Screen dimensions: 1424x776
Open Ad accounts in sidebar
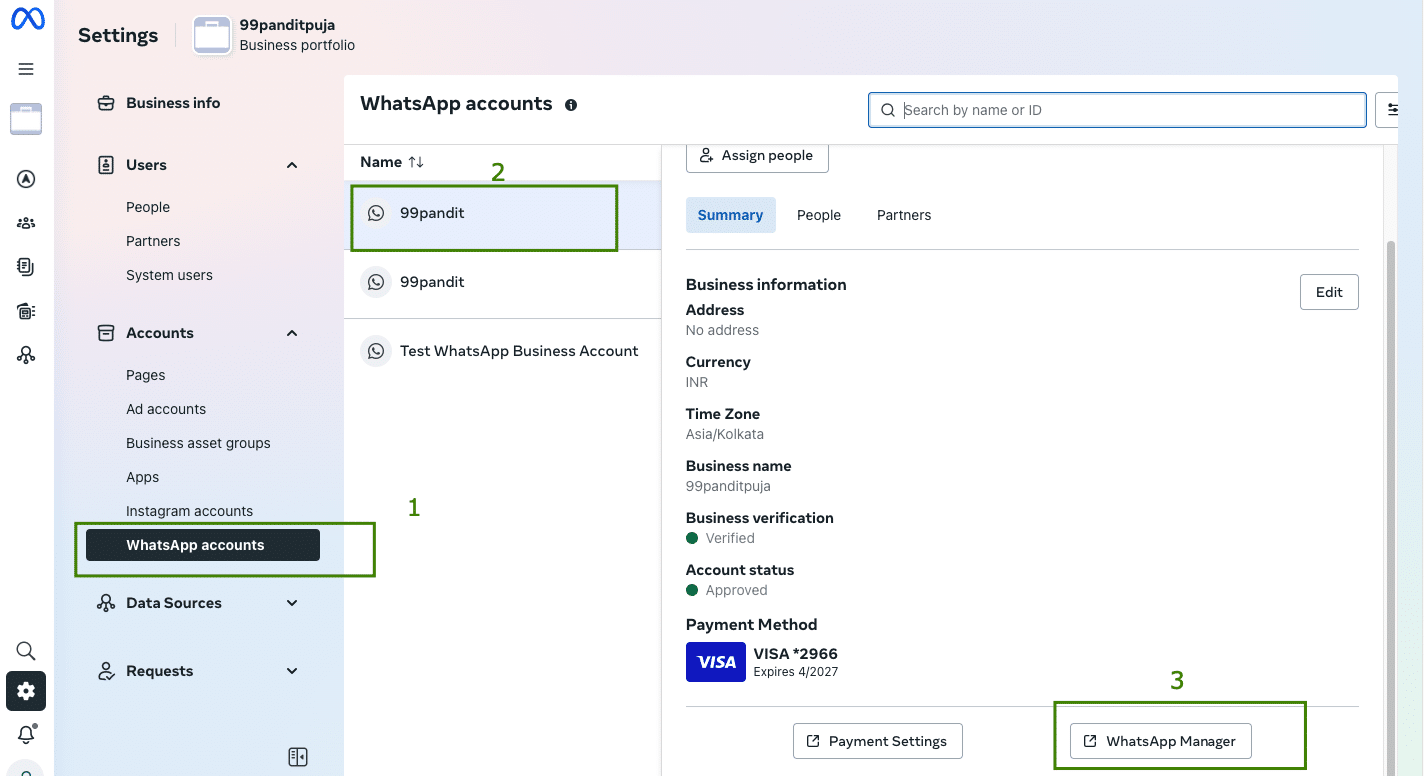[166, 409]
